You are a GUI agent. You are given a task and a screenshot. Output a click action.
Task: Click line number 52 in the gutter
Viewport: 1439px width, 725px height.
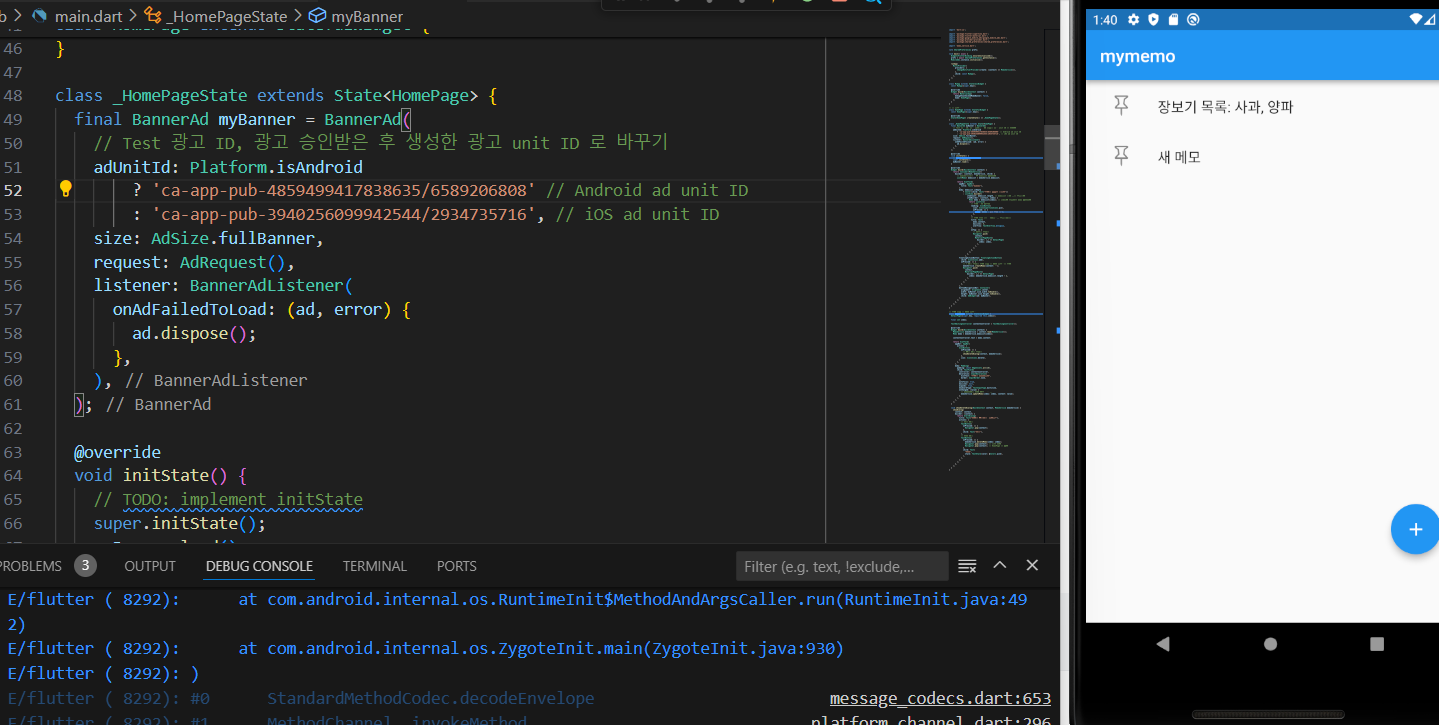13,190
